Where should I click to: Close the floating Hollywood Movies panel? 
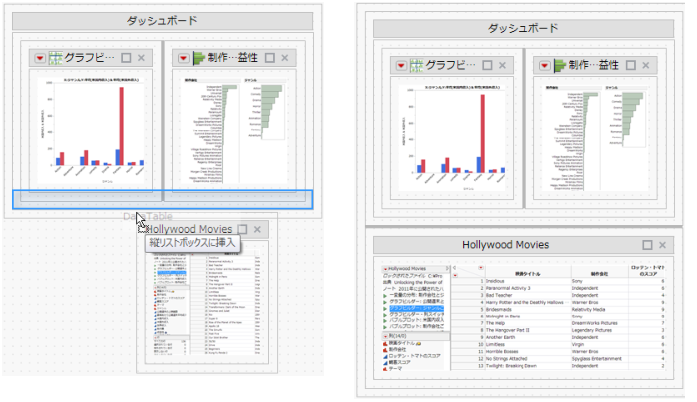coord(257,229)
